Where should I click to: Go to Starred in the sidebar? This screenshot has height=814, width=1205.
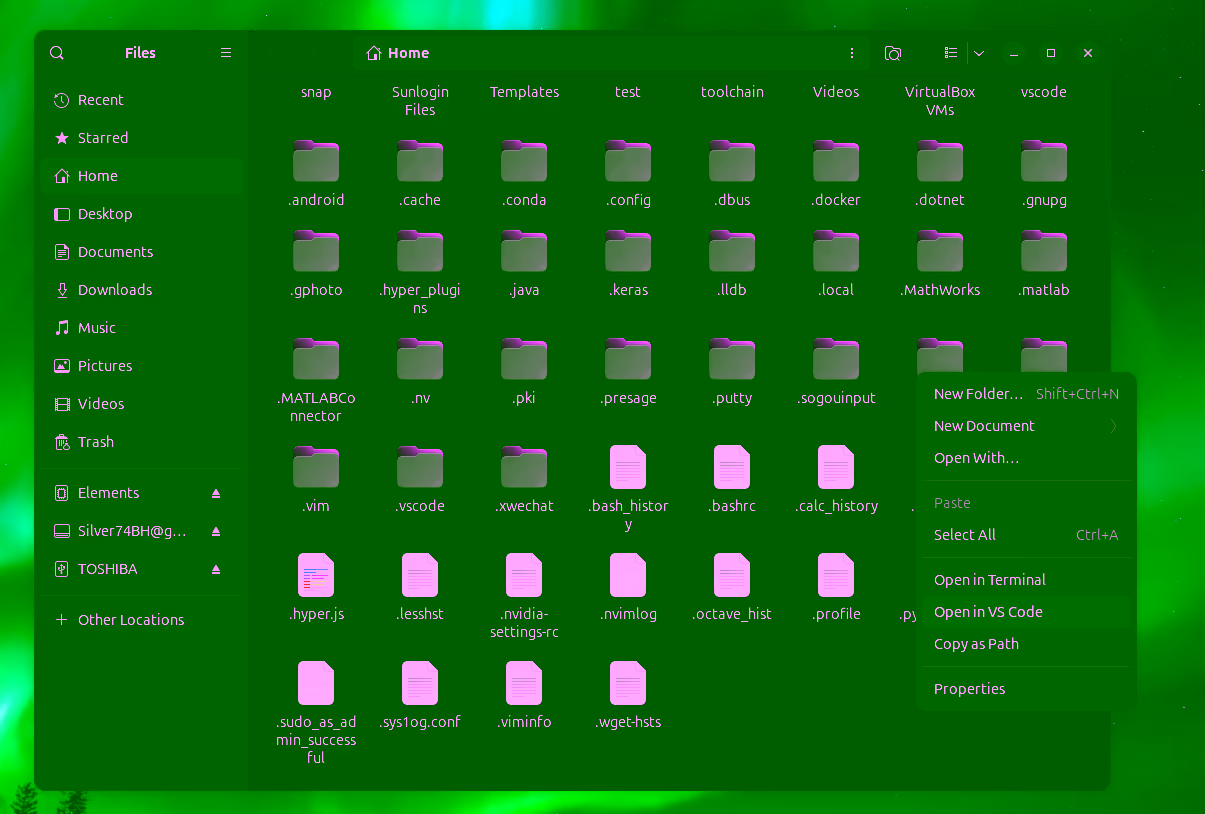[102, 138]
